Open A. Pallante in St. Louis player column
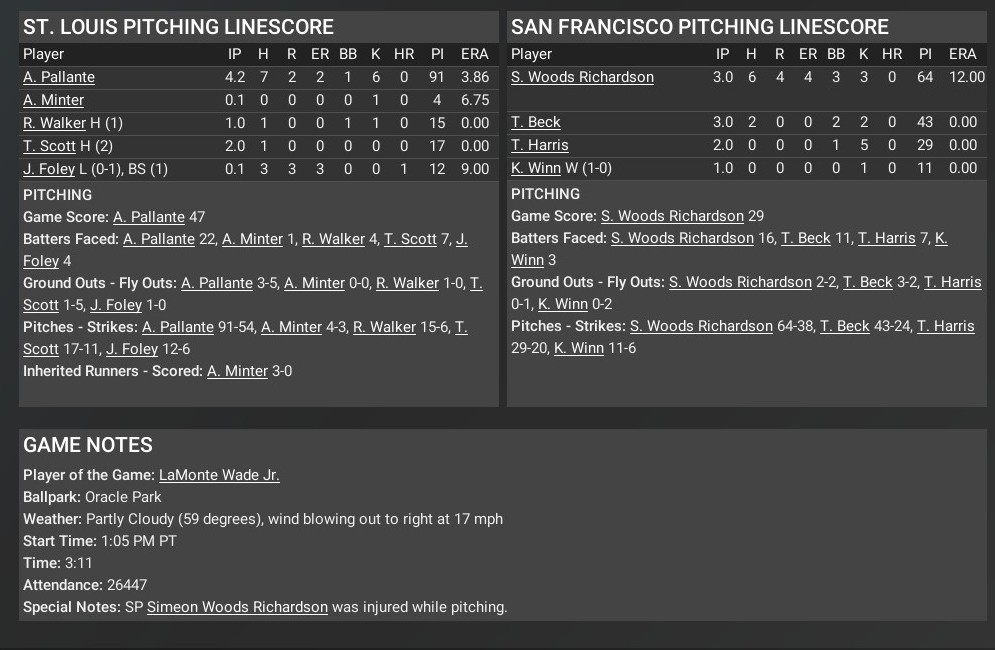Screen dimensions: 995x650 tap(59, 77)
